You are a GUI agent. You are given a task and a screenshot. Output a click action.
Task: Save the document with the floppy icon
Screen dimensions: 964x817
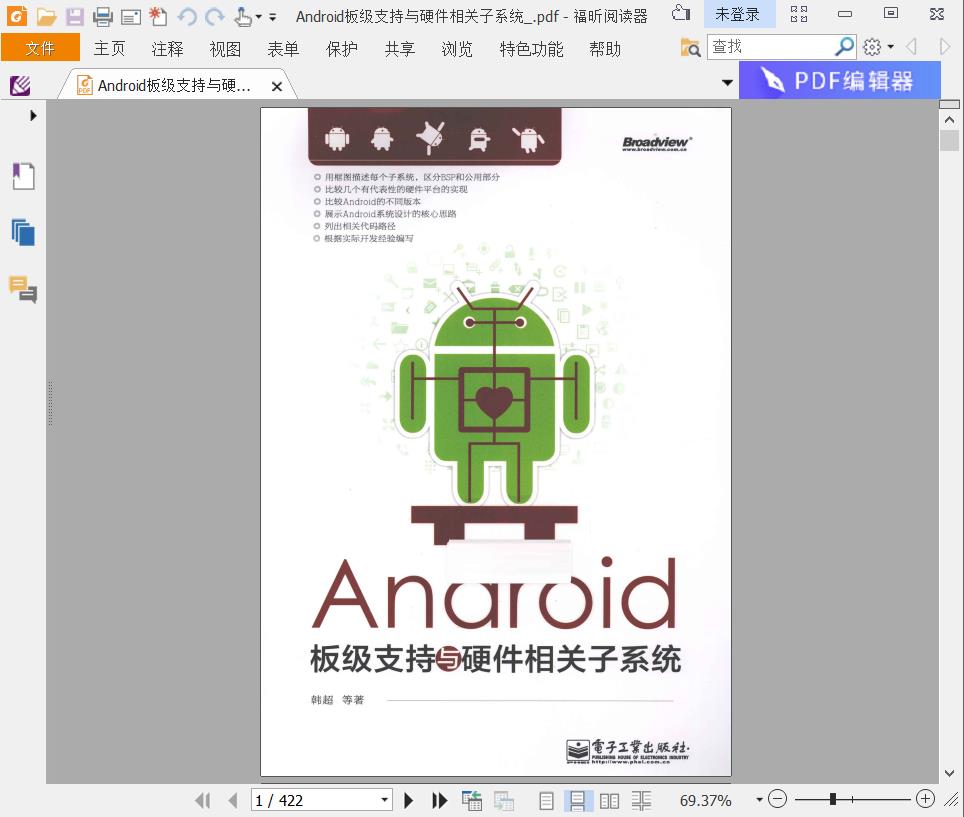74,17
